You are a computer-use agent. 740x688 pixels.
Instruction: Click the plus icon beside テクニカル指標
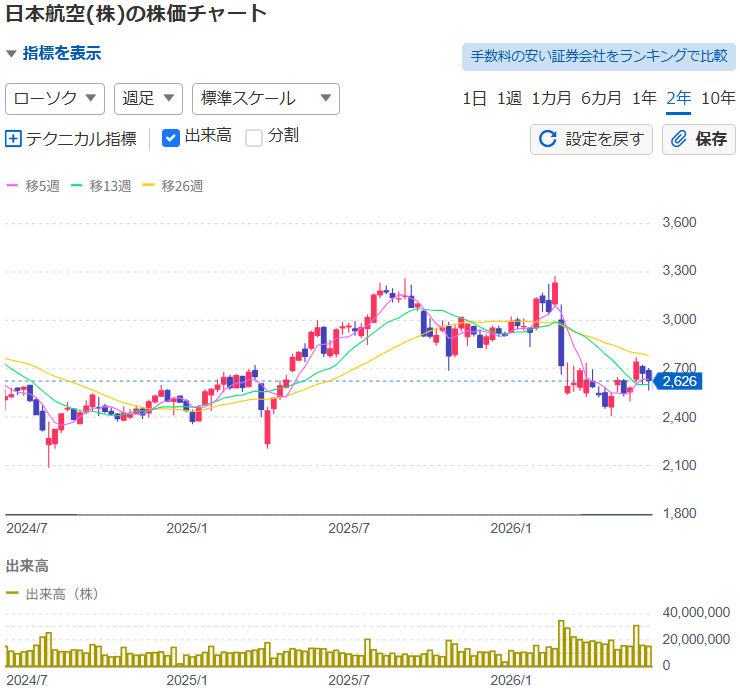click(13, 139)
